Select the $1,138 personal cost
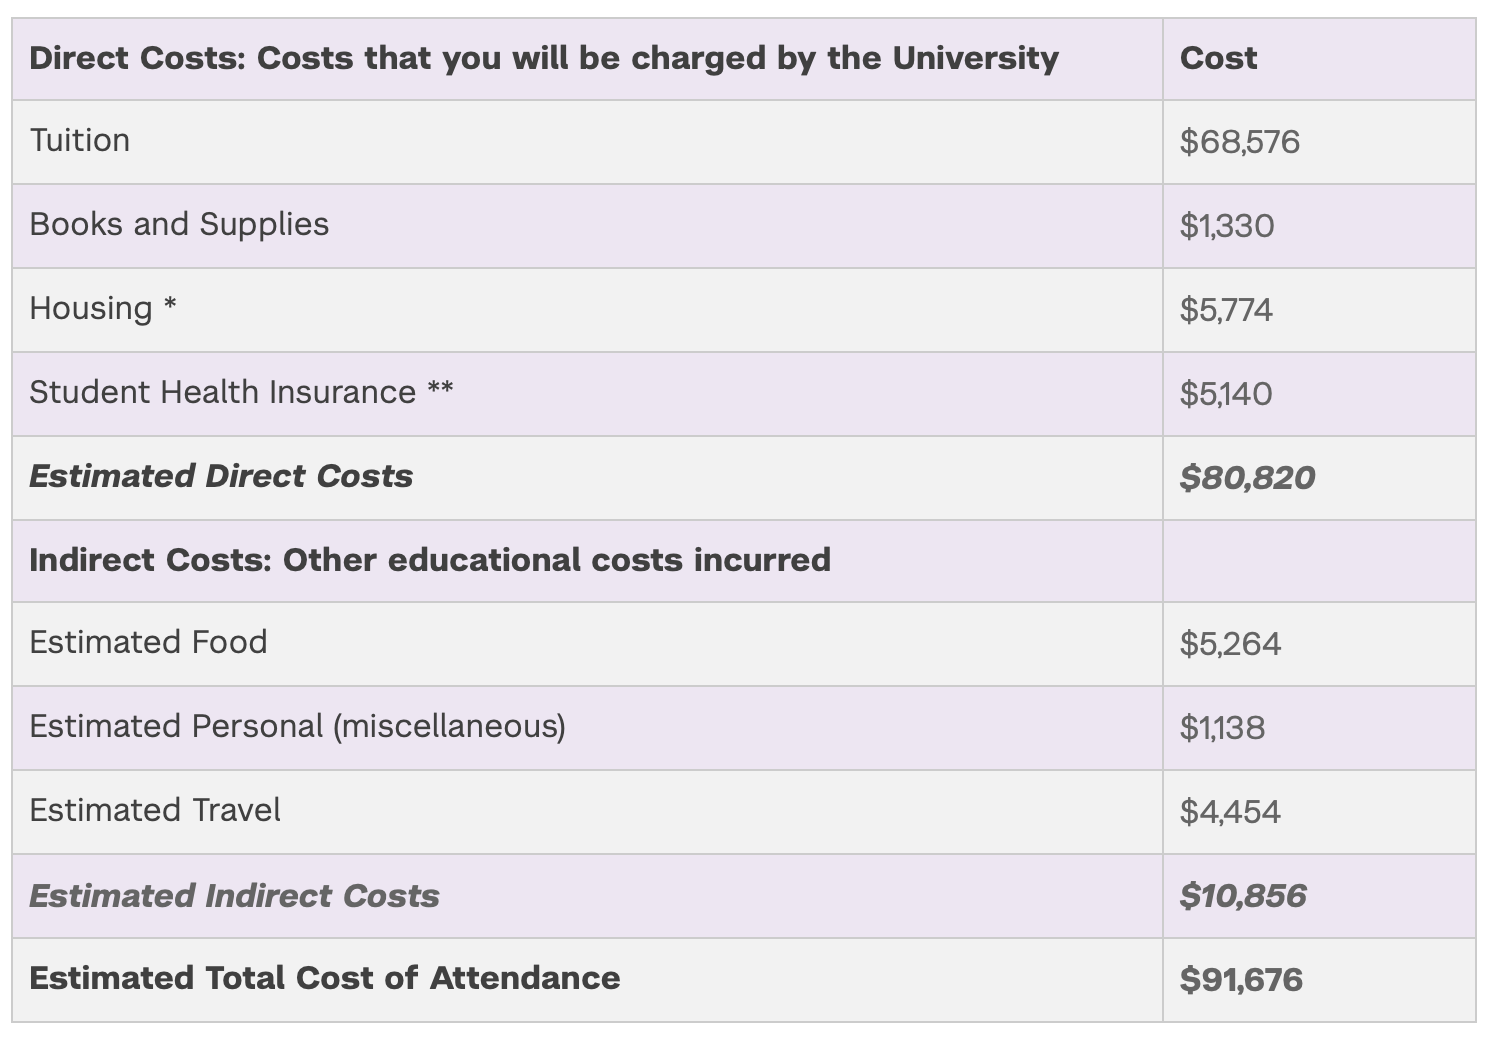This screenshot has width=1486, height=1042. tap(1222, 727)
